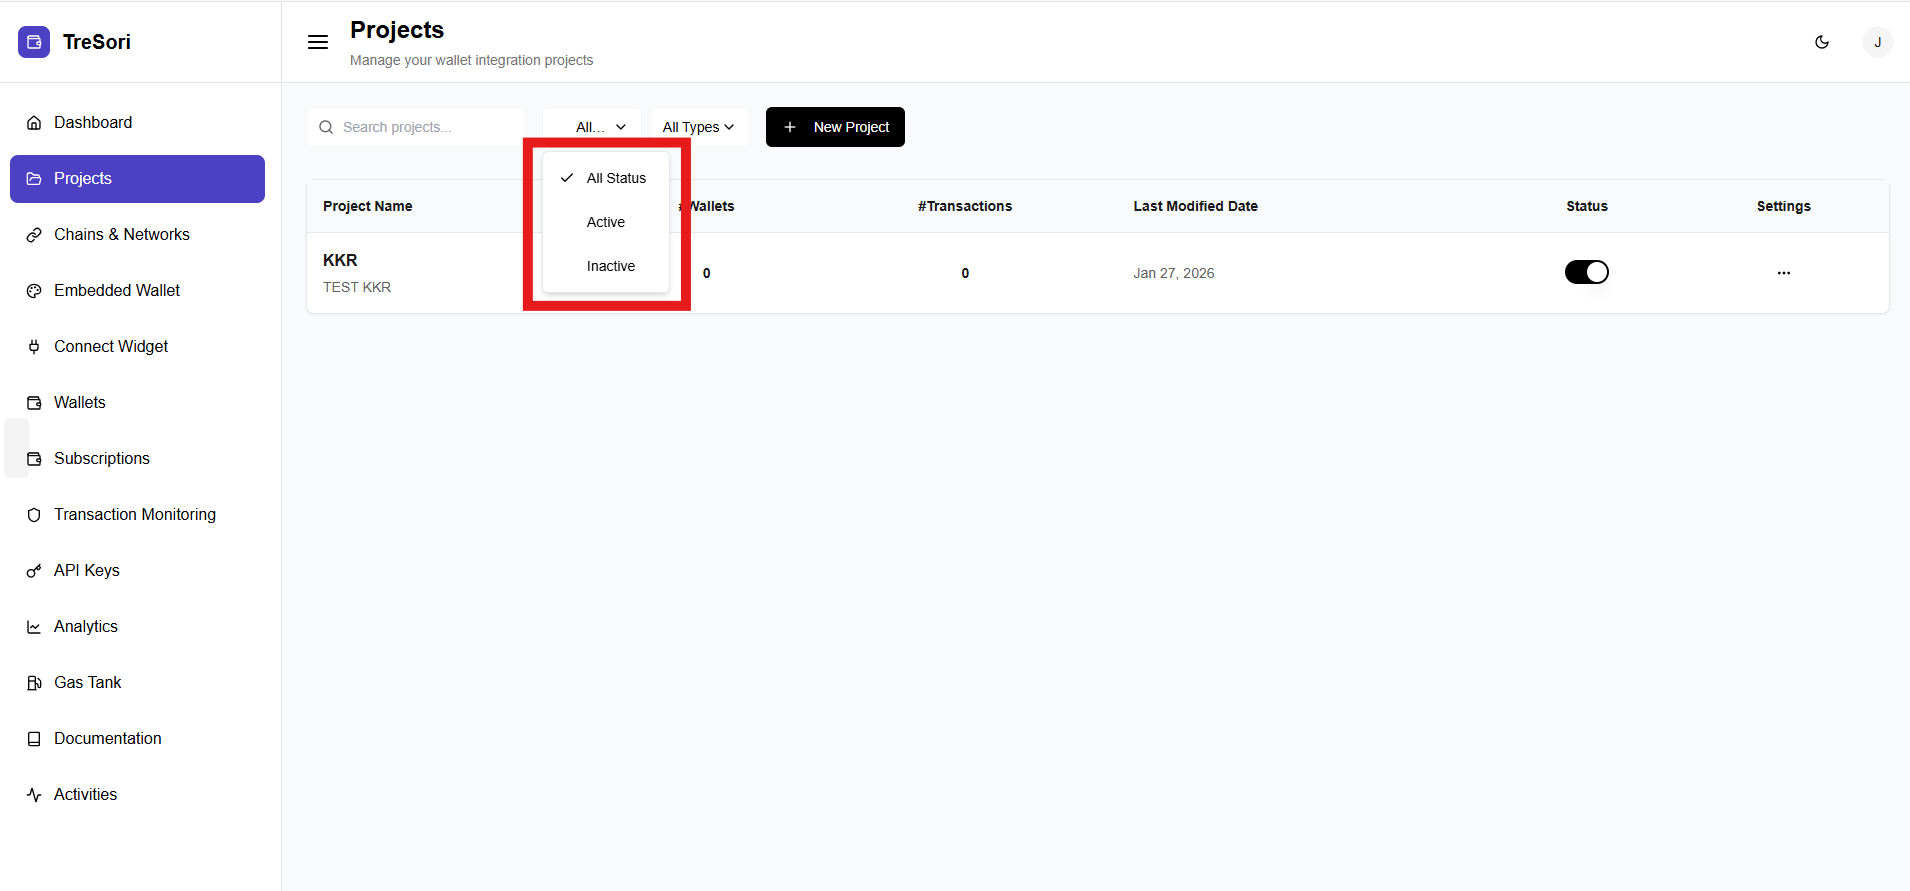The height and width of the screenshot is (891, 1910).
Task: Choose Active in status filter list
Action: 605,222
